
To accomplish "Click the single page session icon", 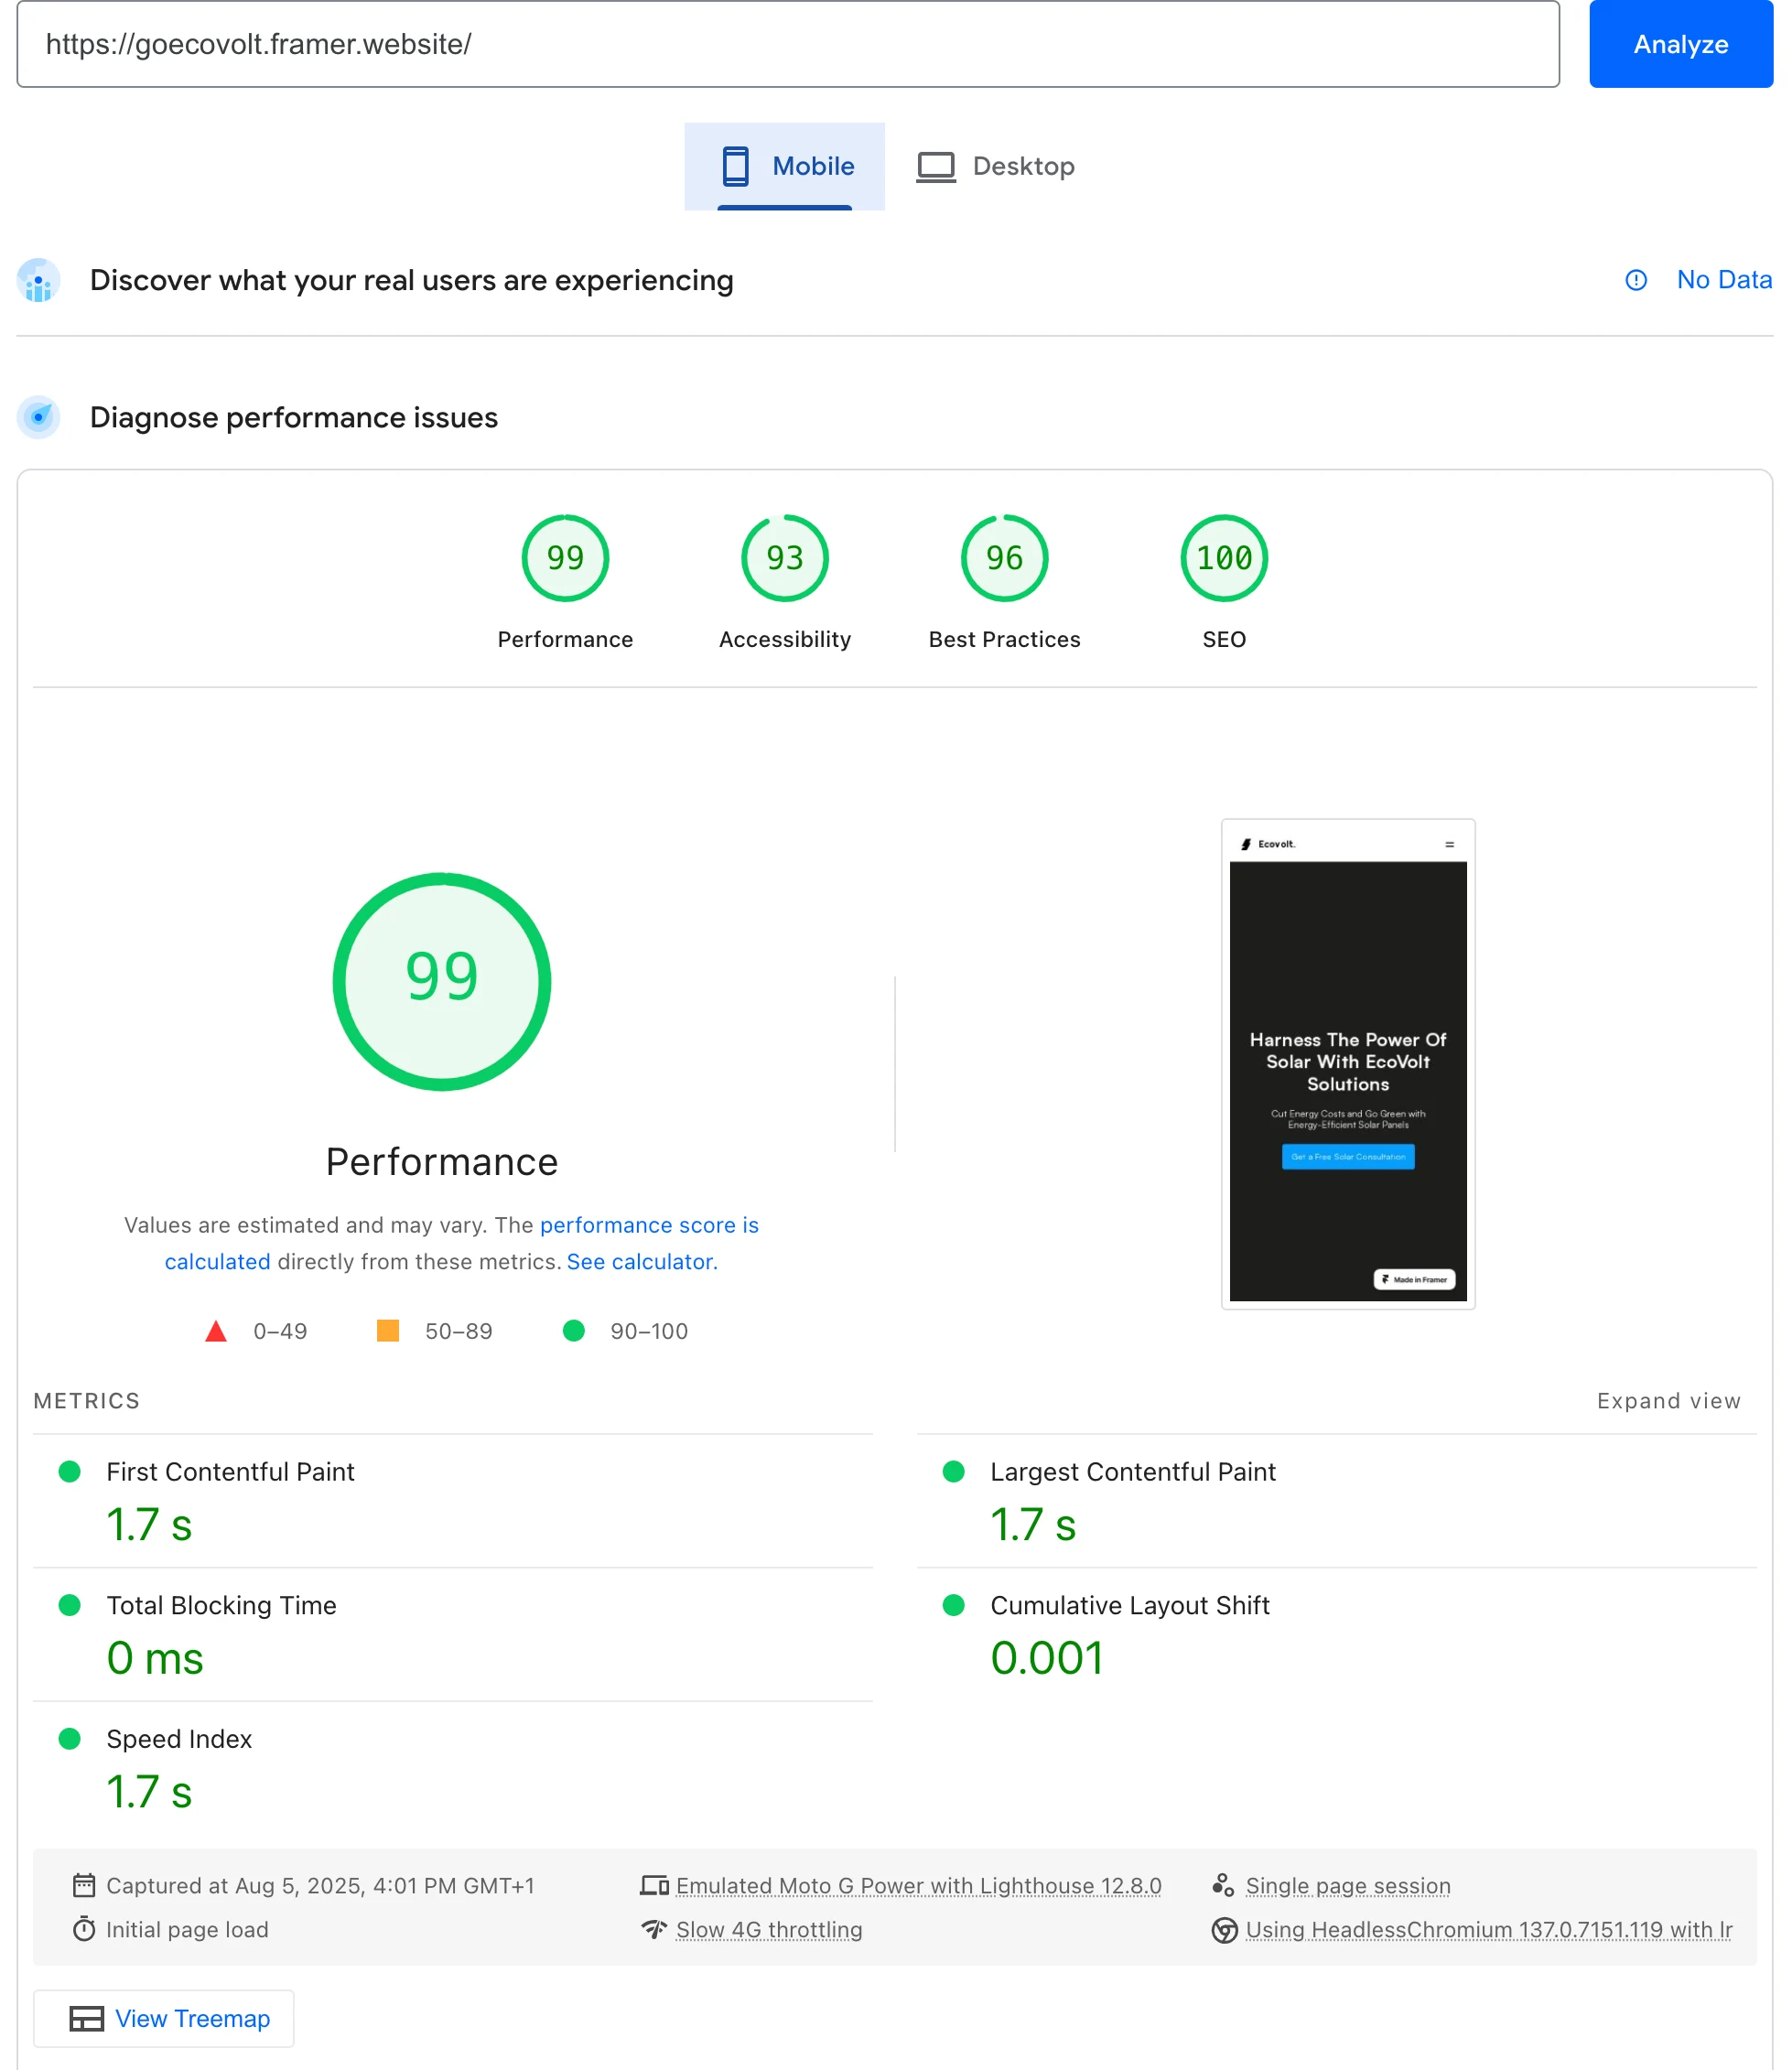I will [x=1223, y=1883].
